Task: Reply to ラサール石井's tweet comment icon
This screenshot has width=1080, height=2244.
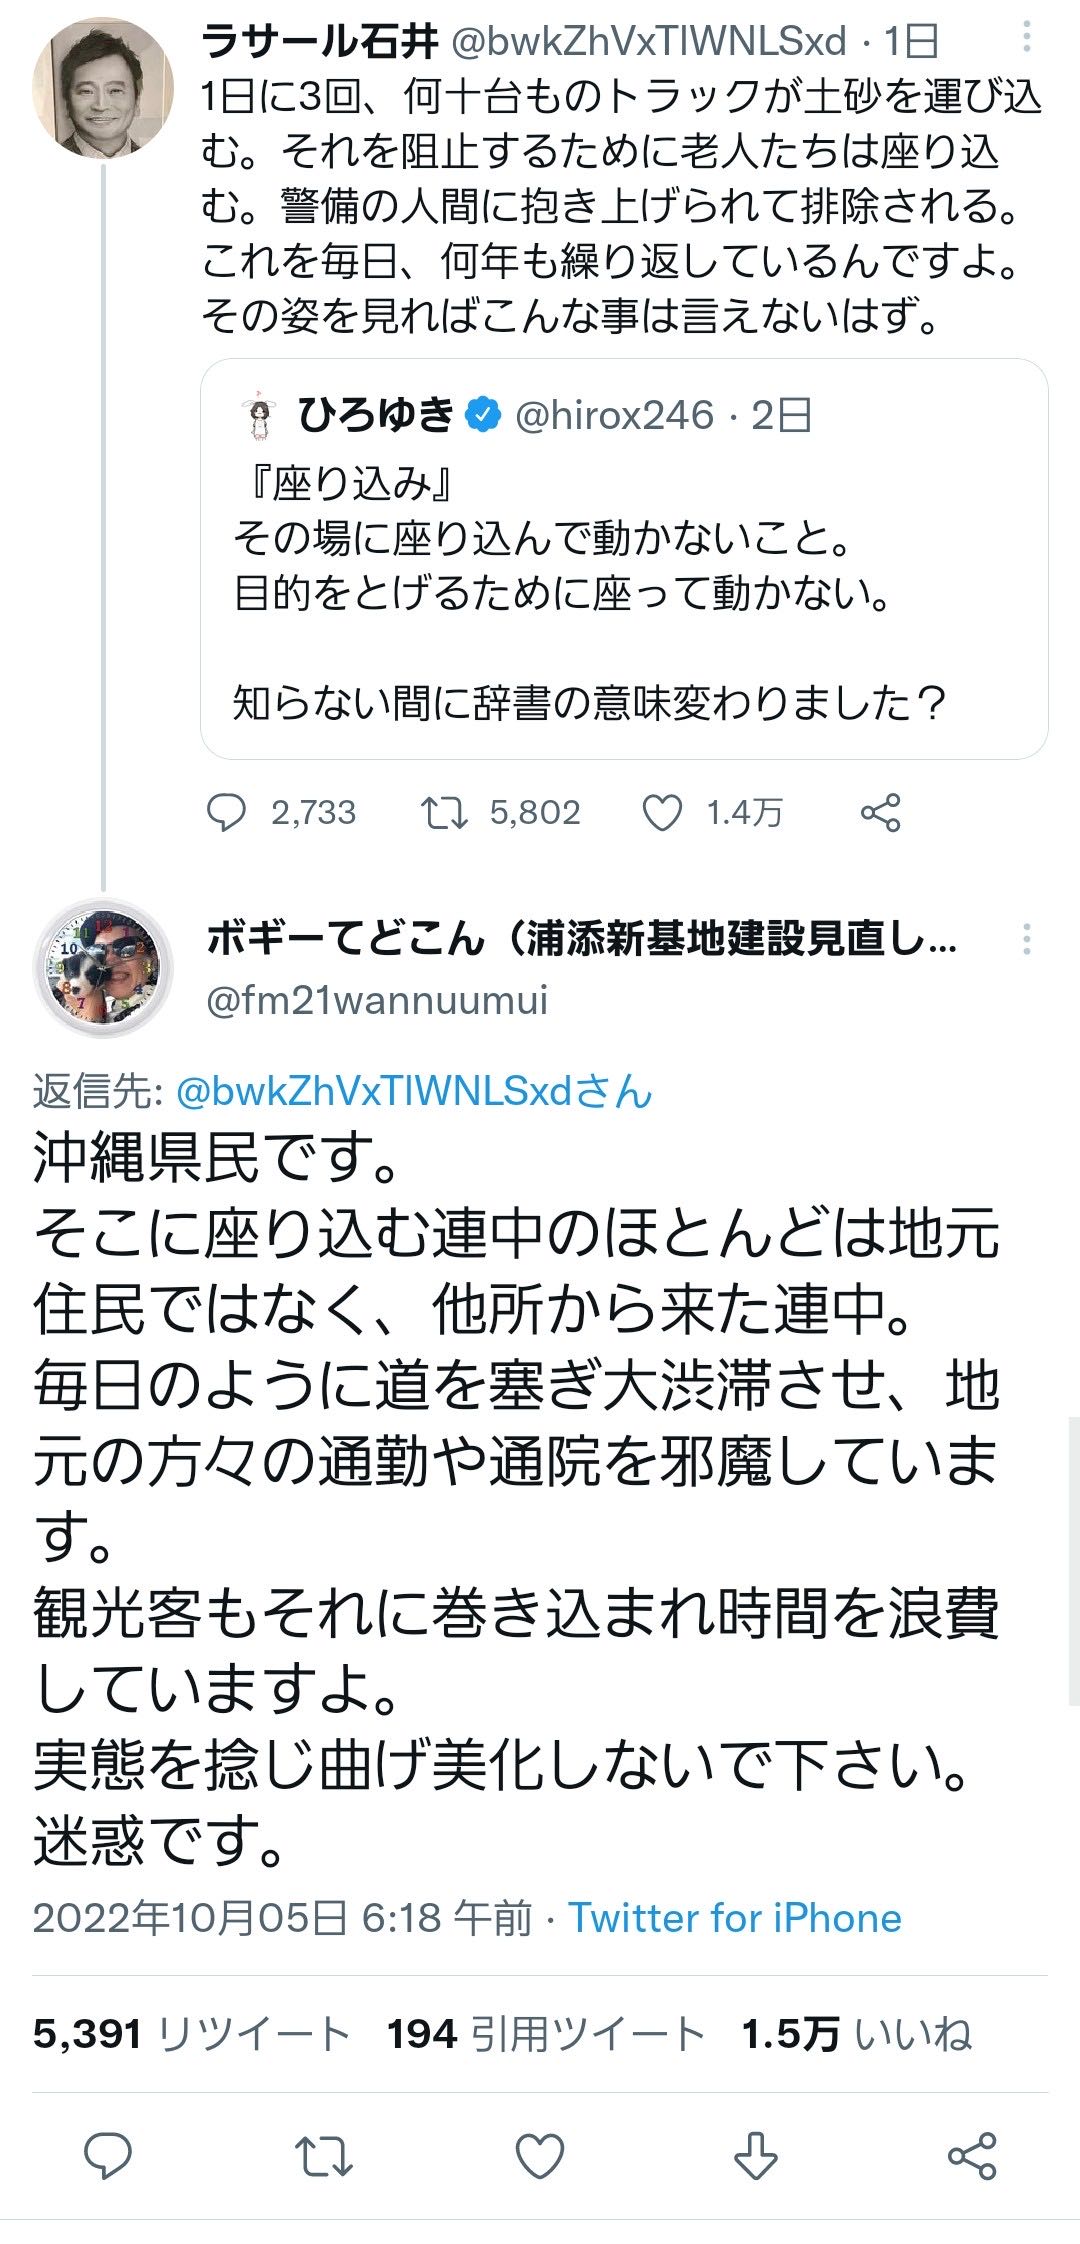Action: (226, 812)
